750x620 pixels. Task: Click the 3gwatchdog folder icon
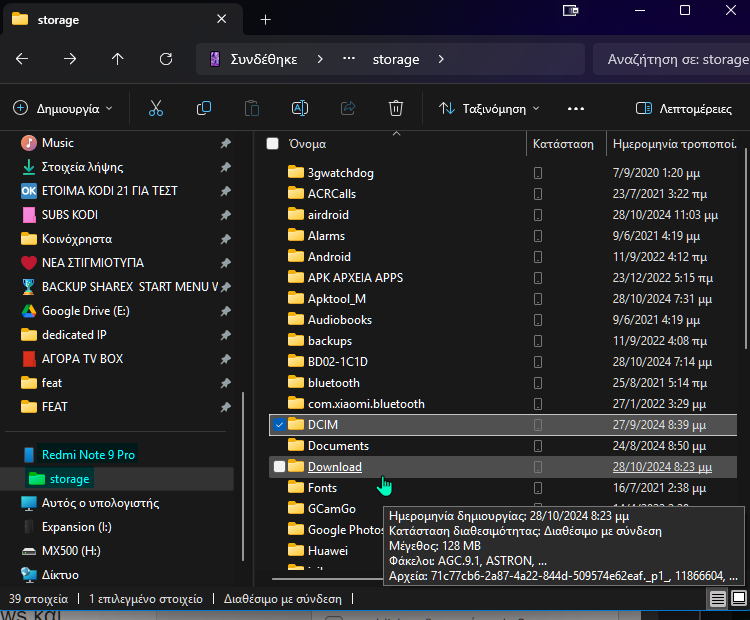tap(296, 172)
